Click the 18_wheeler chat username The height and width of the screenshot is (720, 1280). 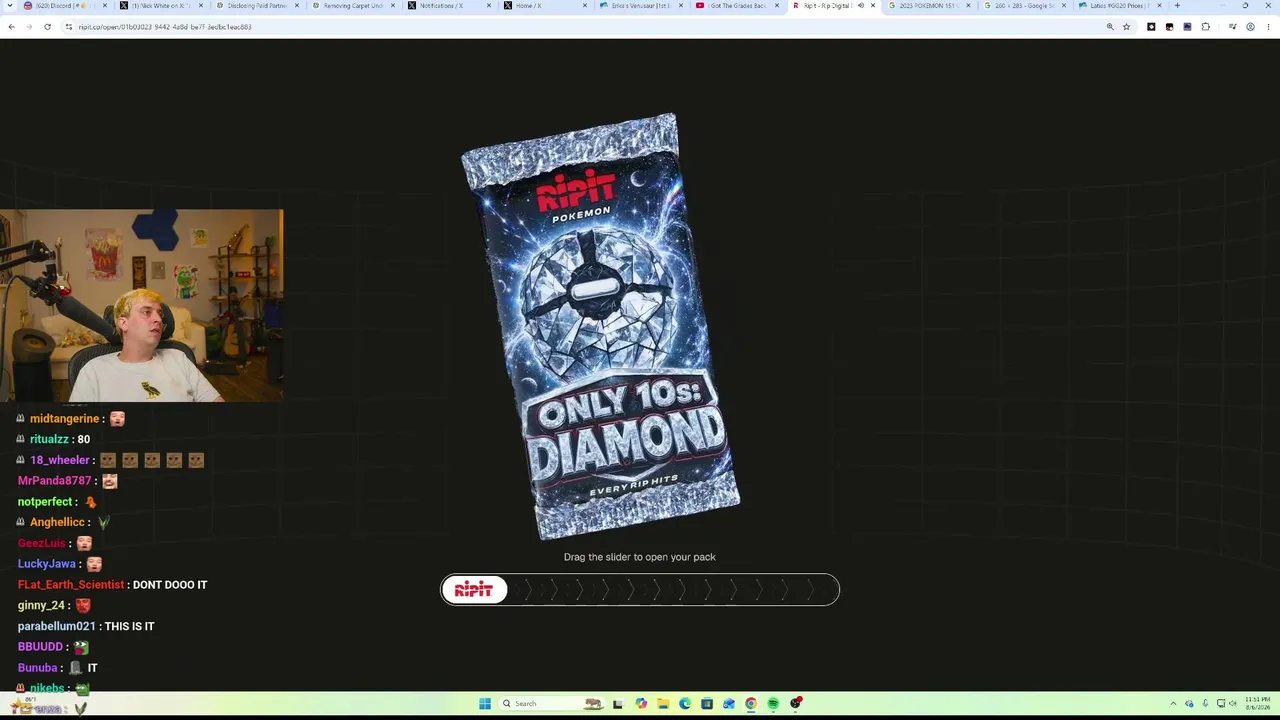point(60,460)
